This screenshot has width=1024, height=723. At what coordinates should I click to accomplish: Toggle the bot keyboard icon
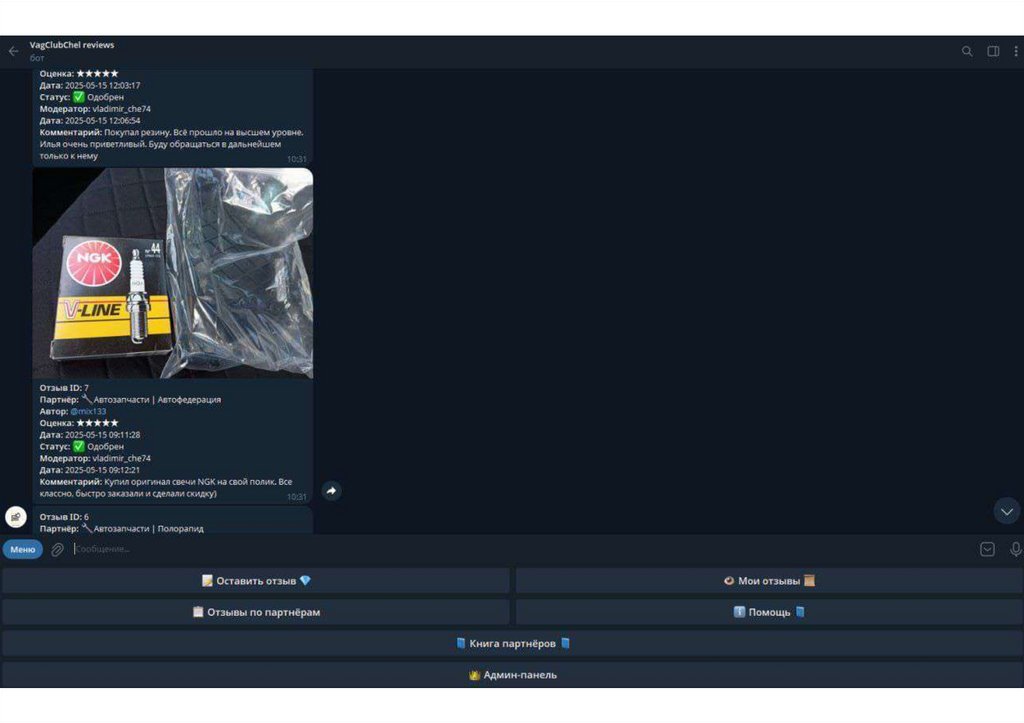(x=987, y=549)
